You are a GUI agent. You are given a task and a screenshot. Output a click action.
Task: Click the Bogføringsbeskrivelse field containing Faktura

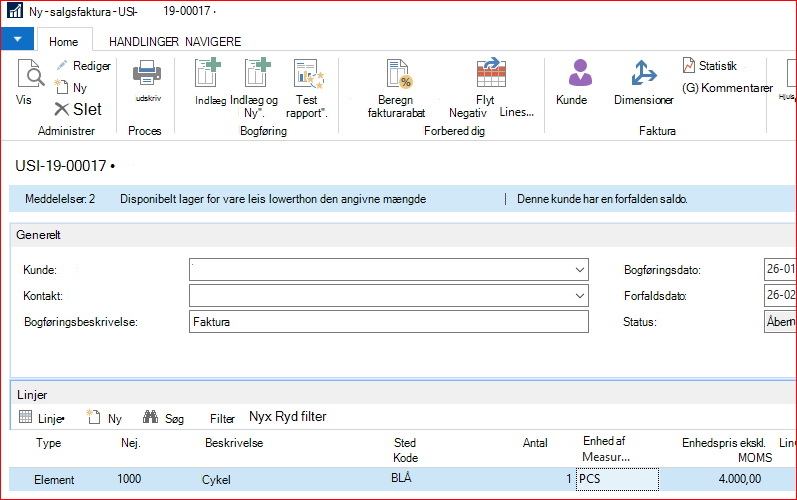(389, 322)
